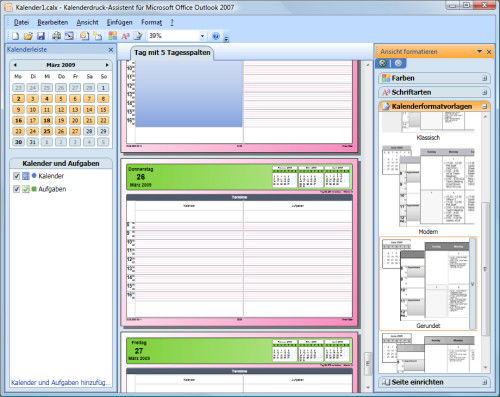Click the Freitag 27 green header

pyautogui.click(x=239, y=351)
